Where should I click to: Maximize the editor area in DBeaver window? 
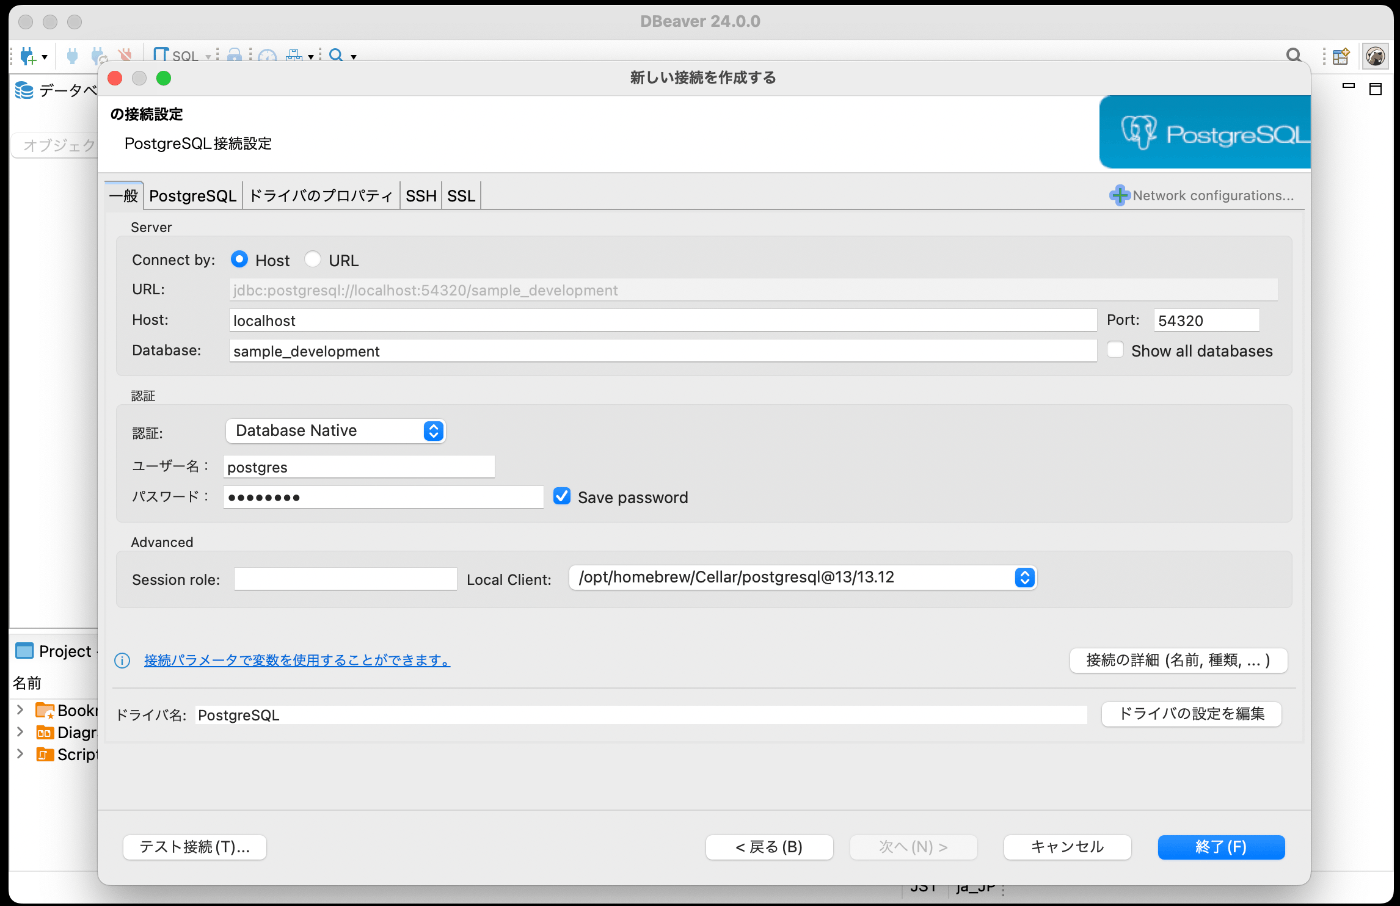coord(1375,89)
